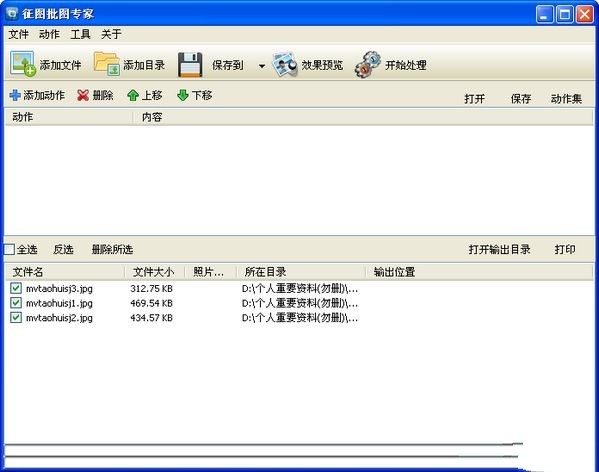This screenshot has width=599, height=472.
Task: Click the blue plus 添加动作 icon
Action: (x=15, y=95)
